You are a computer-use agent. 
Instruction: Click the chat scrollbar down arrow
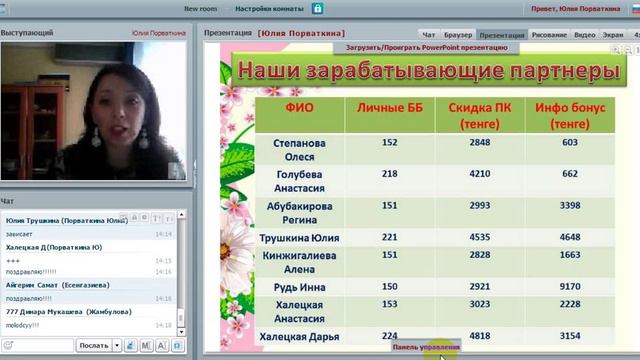coord(181,332)
